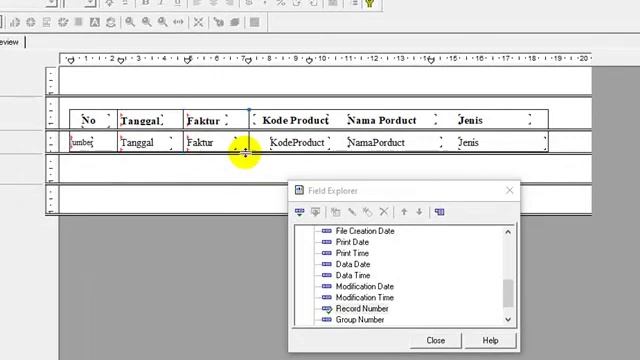
Task: Click the Italic I formatting icon
Action: [x=162, y=3]
